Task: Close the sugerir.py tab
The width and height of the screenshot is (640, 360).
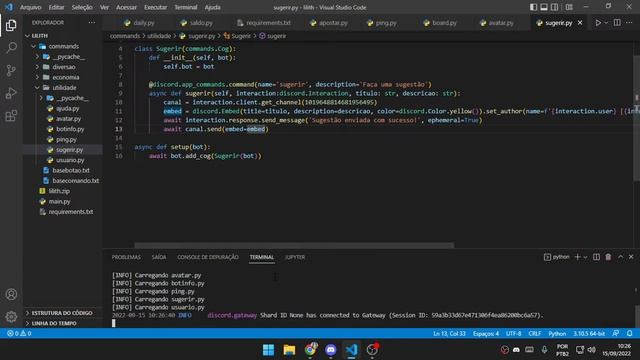Action: coord(580,23)
